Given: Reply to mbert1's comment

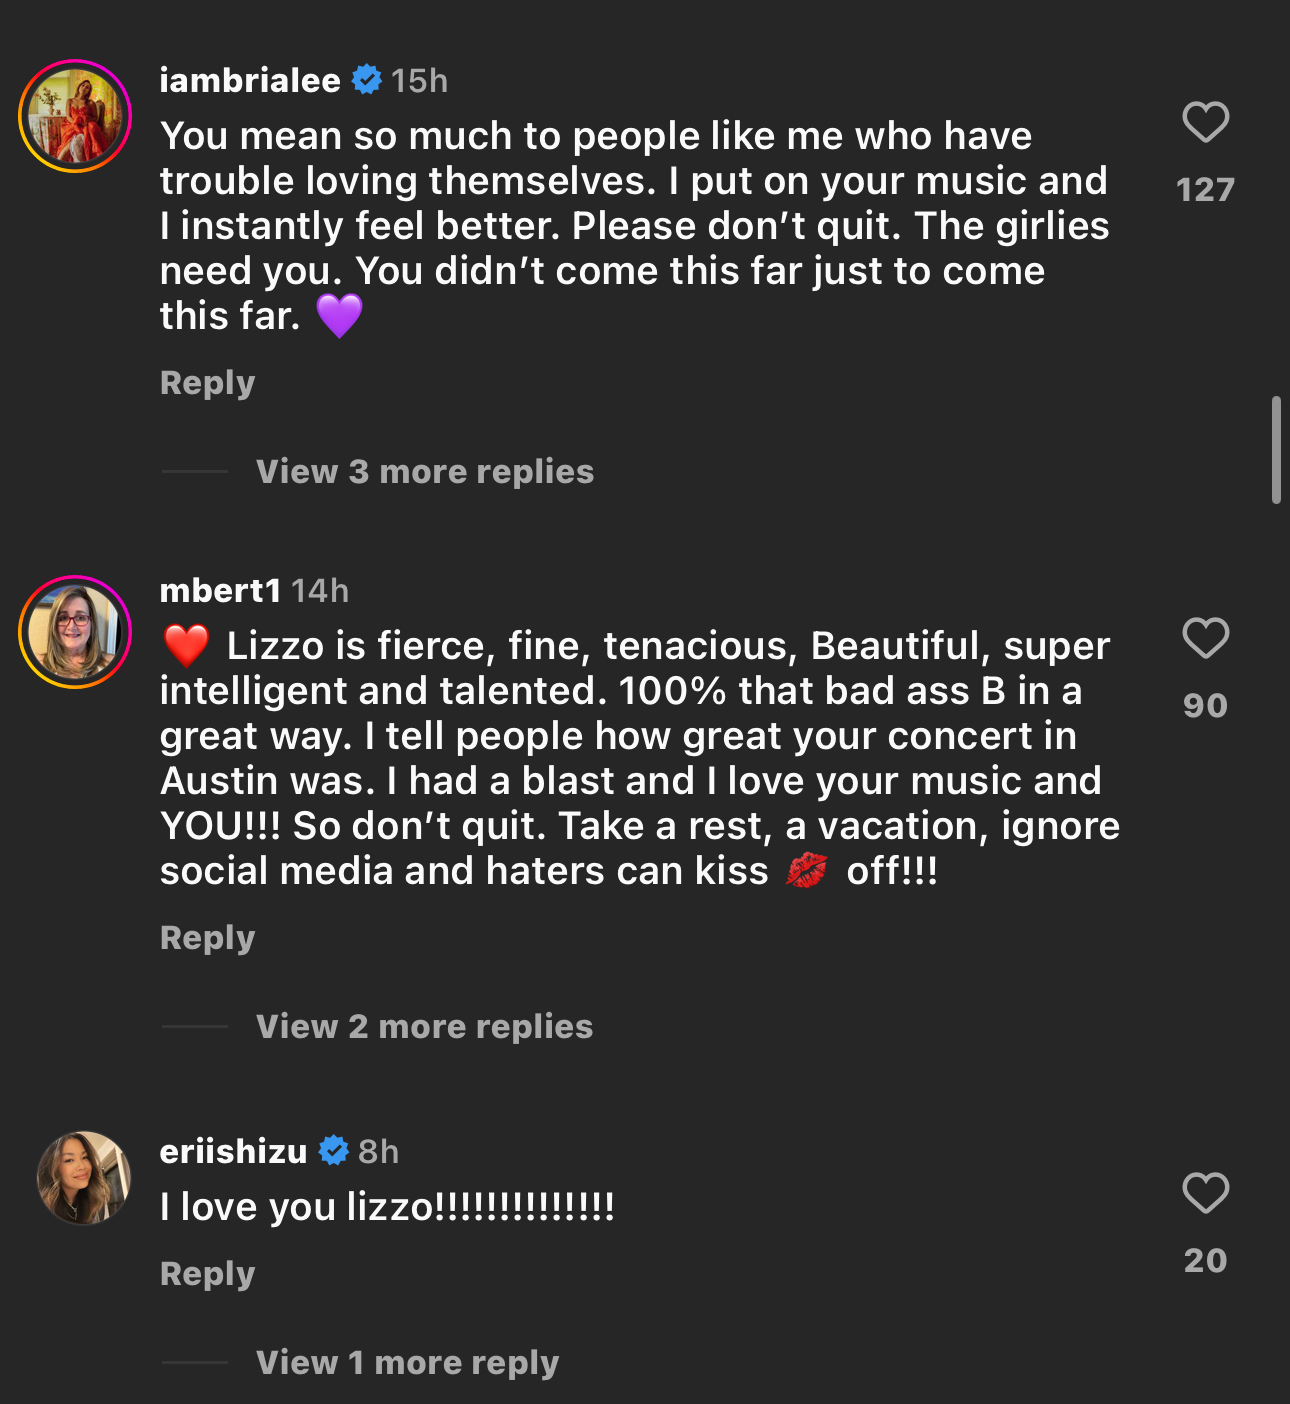Looking at the screenshot, I should coord(207,937).
